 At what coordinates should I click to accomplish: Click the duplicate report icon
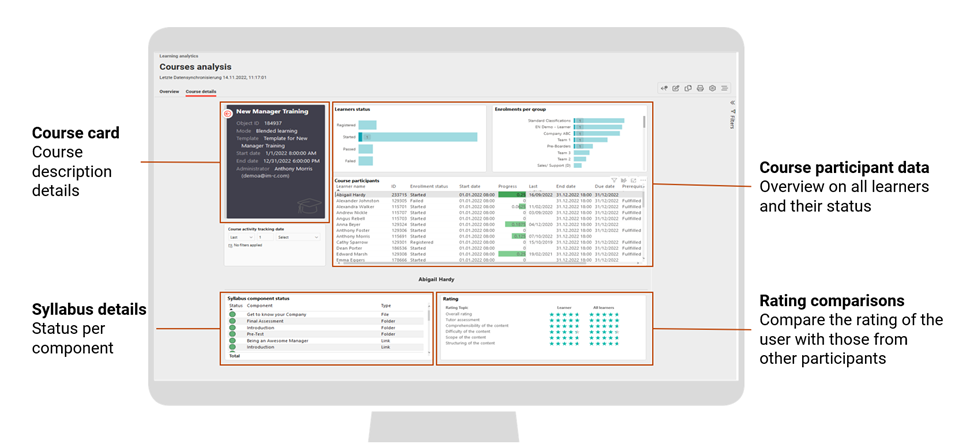click(x=688, y=89)
